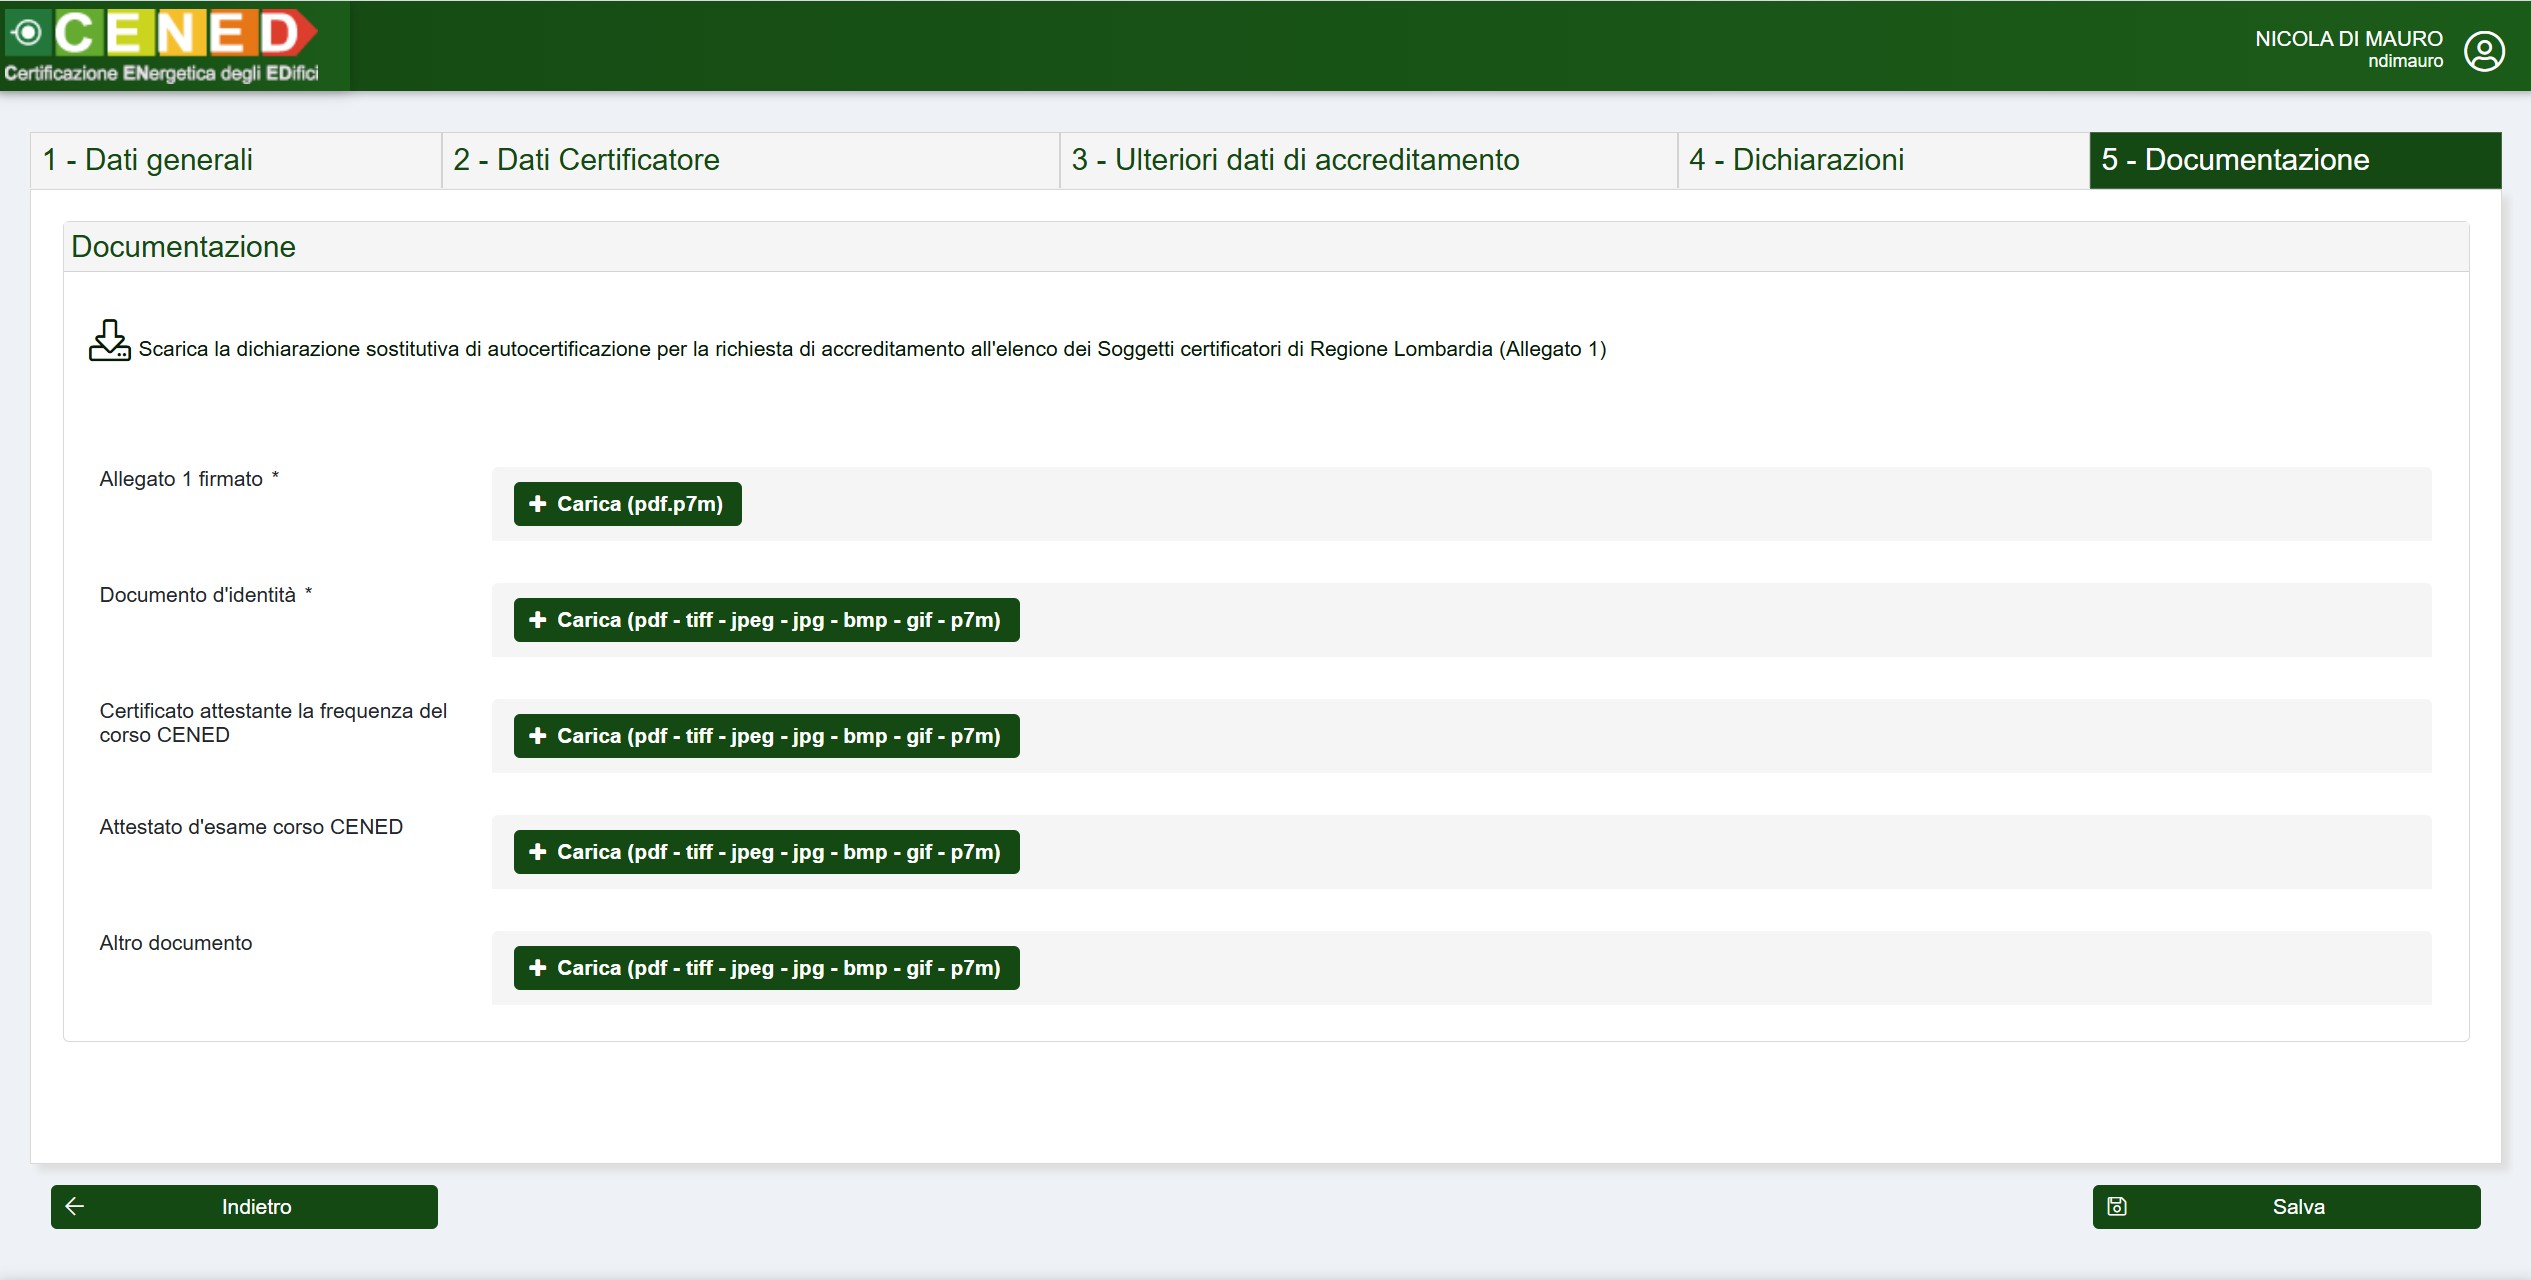Image resolution: width=2531 pixels, height=1280 pixels.
Task: Click the Documentazione section heading
Action: pos(184,247)
